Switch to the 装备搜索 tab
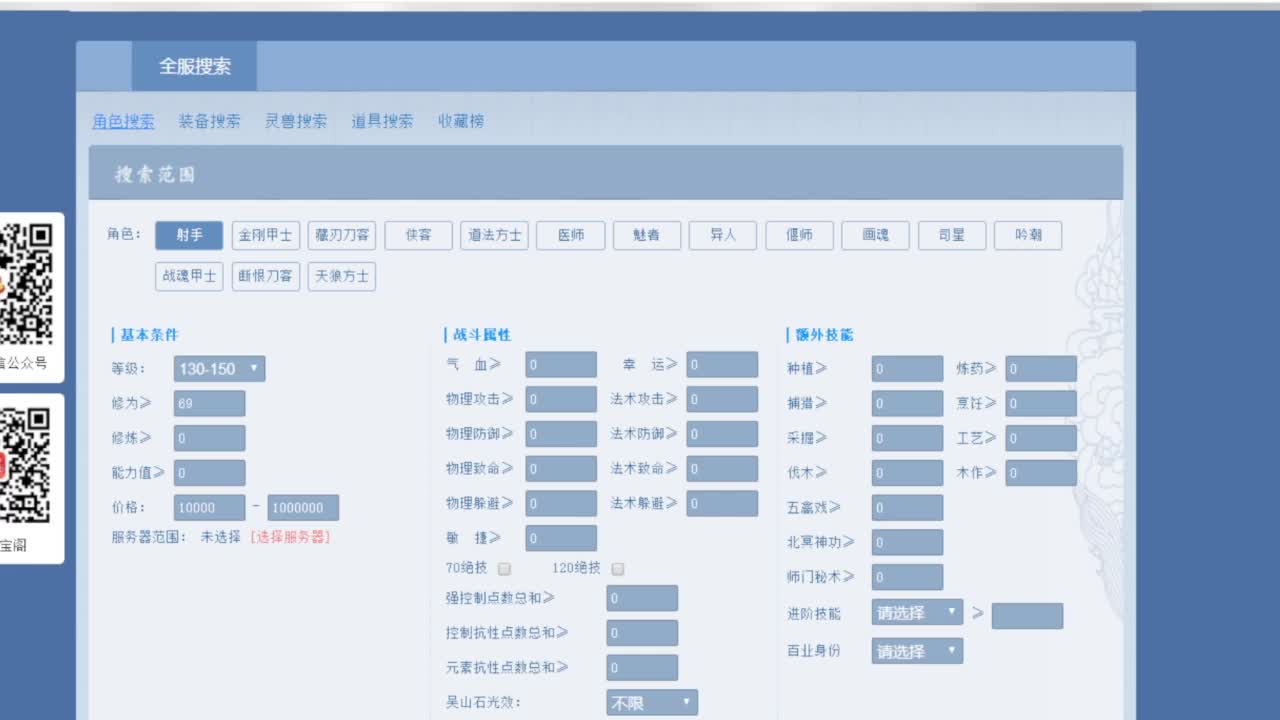 click(210, 121)
